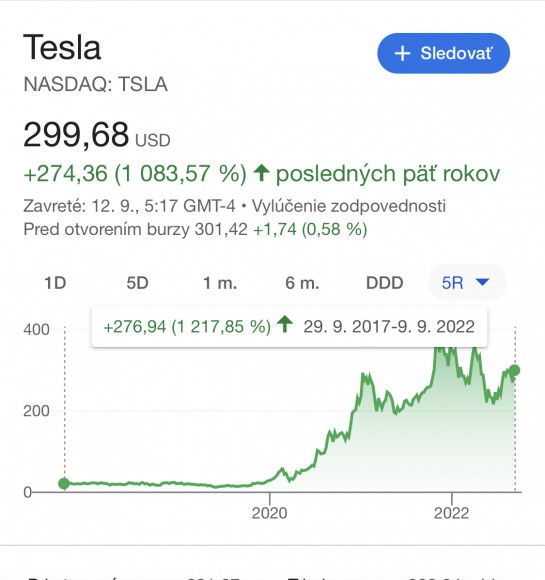This screenshot has height=580, width=545.
Task: Click the green up arrow beside percentage
Action: (262, 173)
